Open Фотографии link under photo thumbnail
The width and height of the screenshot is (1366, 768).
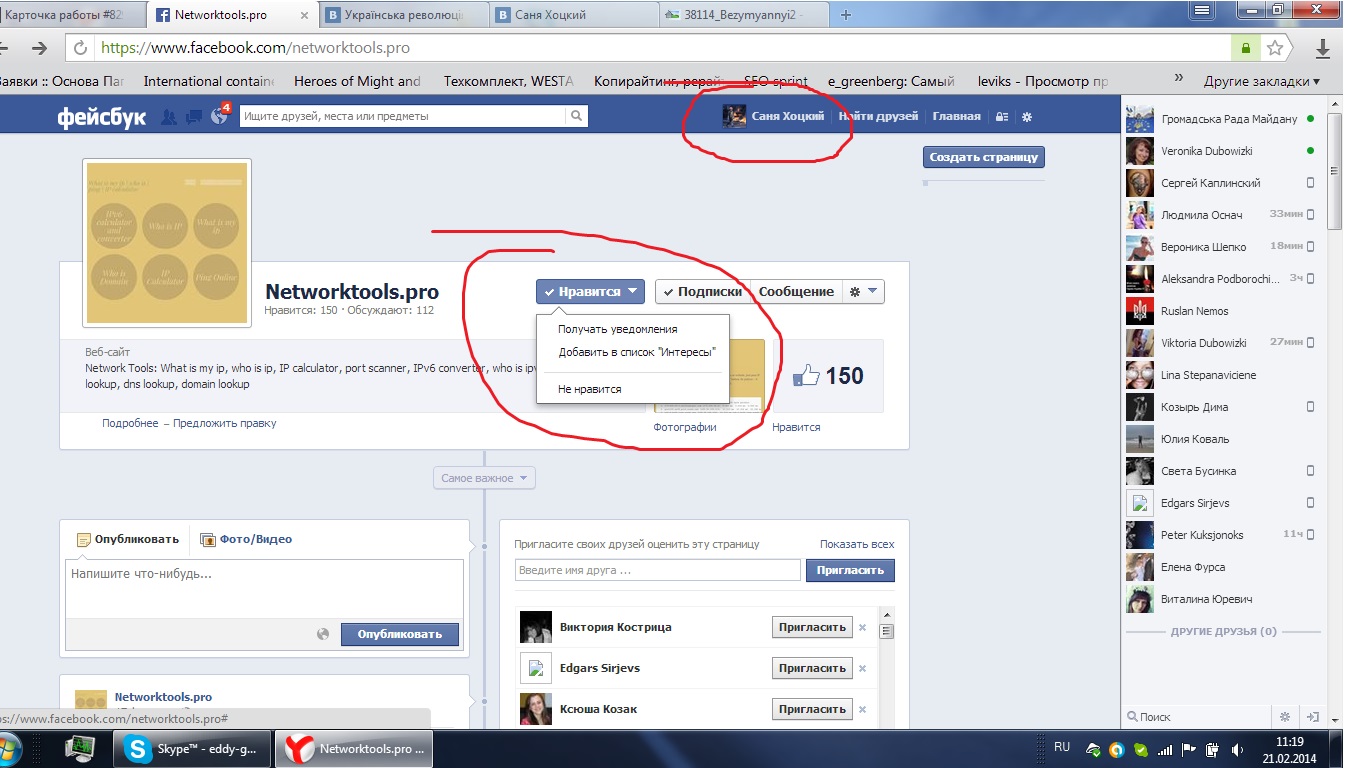tap(685, 427)
